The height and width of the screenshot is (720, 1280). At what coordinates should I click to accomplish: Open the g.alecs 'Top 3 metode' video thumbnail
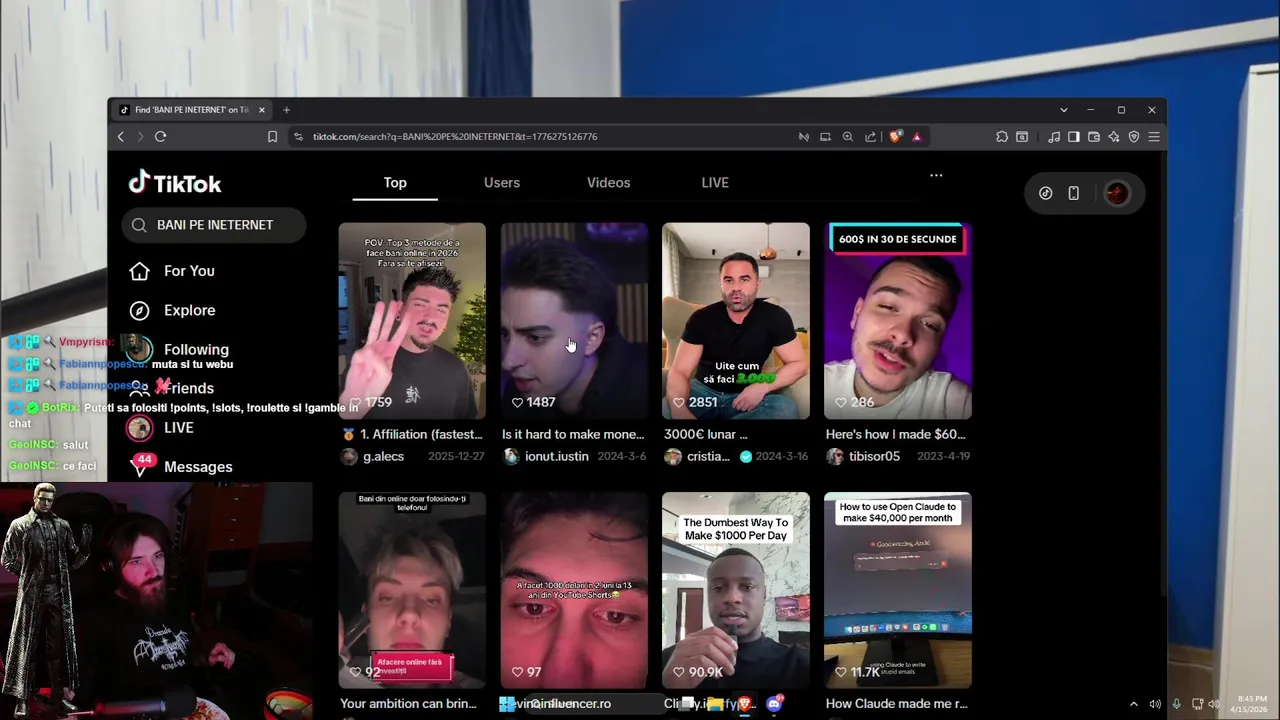412,320
